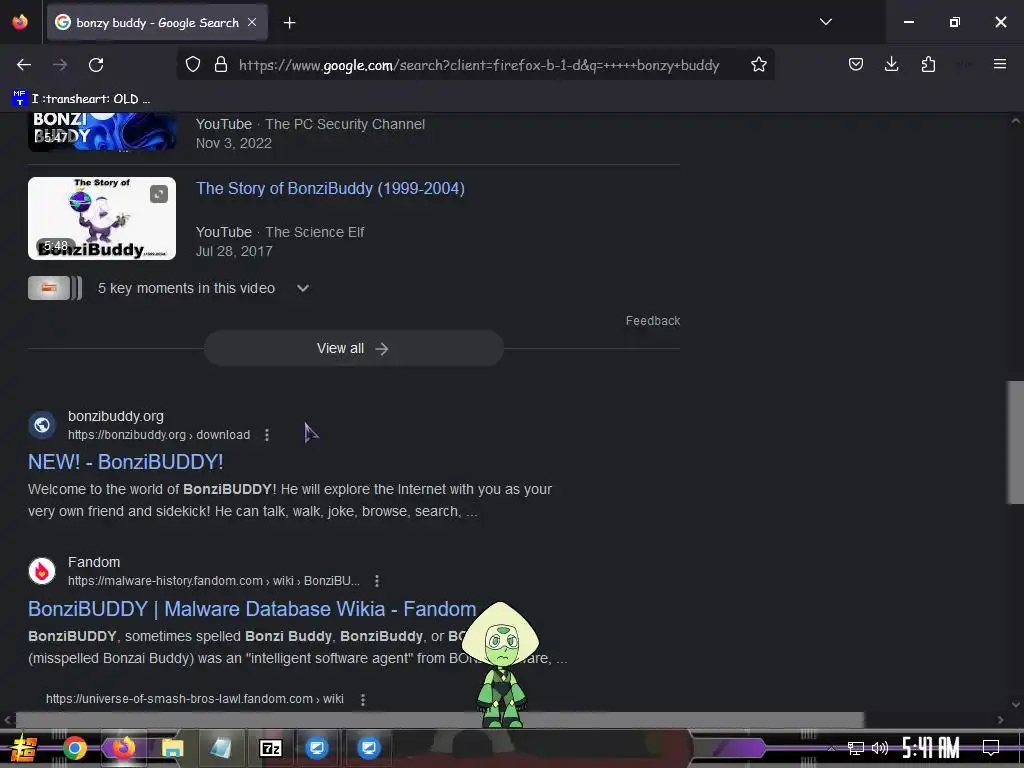Click View all videos button
This screenshot has height=768, width=1024.
click(x=353, y=348)
